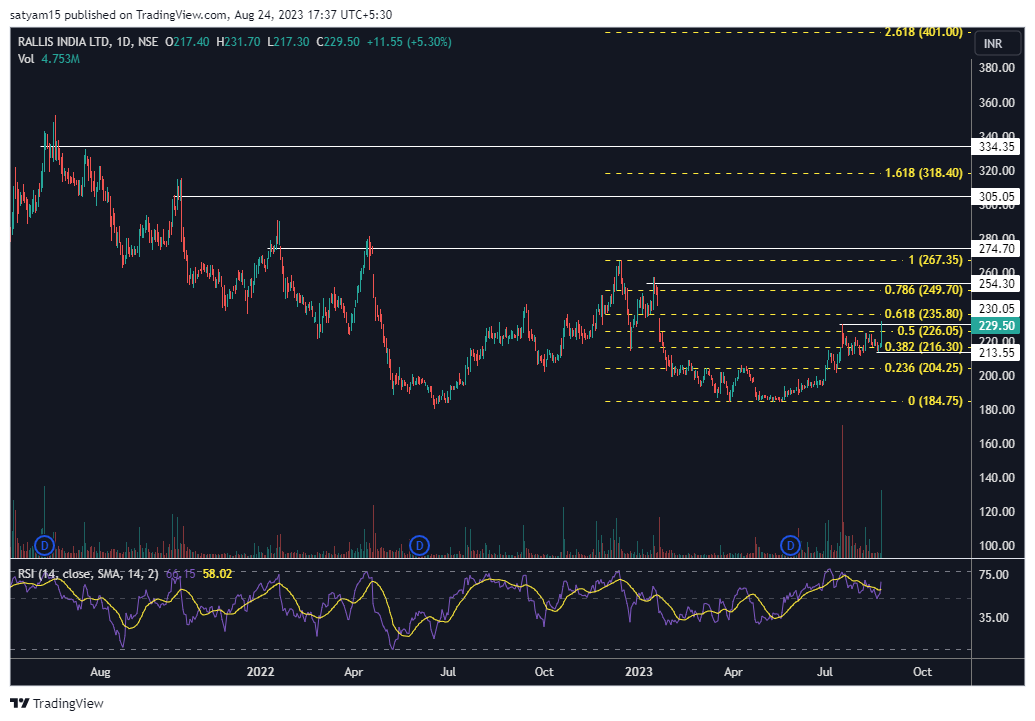Click the RSI value 58.02

pos(217,574)
